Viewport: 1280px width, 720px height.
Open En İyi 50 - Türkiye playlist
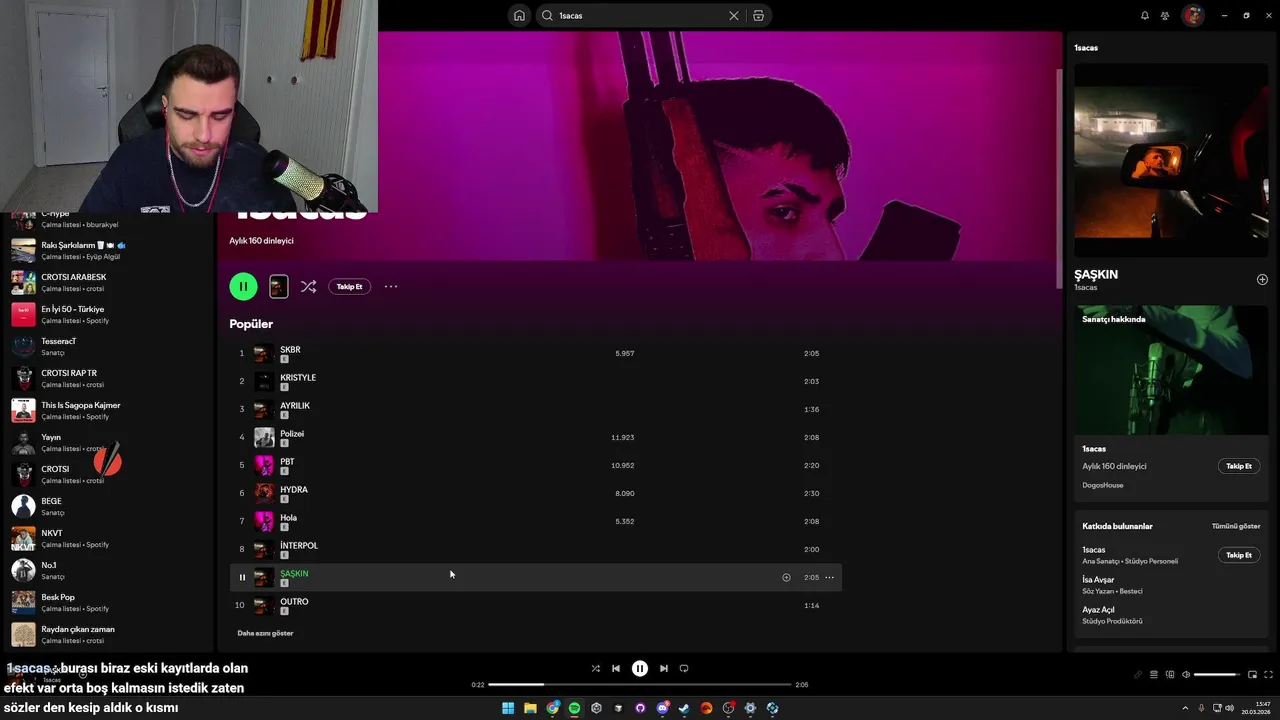[108, 314]
